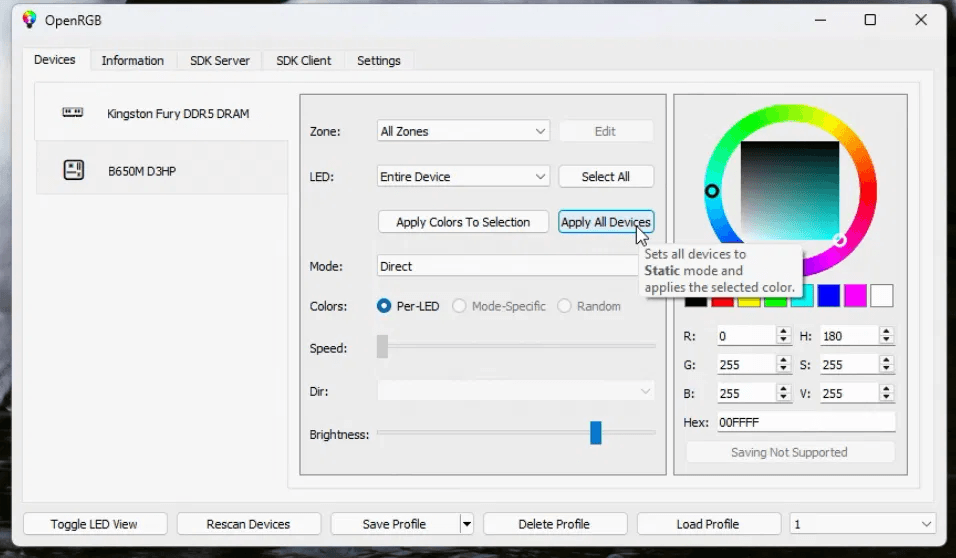
Task: Click the Hex color input field
Action: pyautogui.click(x=806, y=422)
